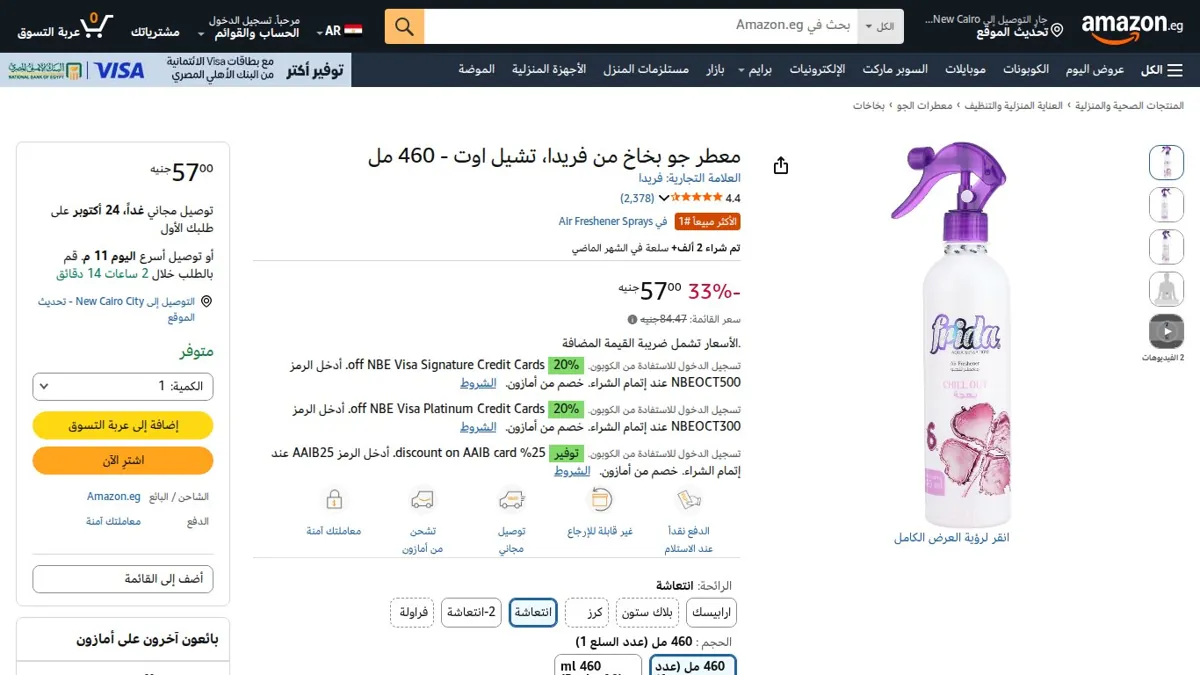This screenshot has width=1200, height=675.
Task: Open the 2,378 ratings link
Action: pyautogui.click(x=637, y=198)
